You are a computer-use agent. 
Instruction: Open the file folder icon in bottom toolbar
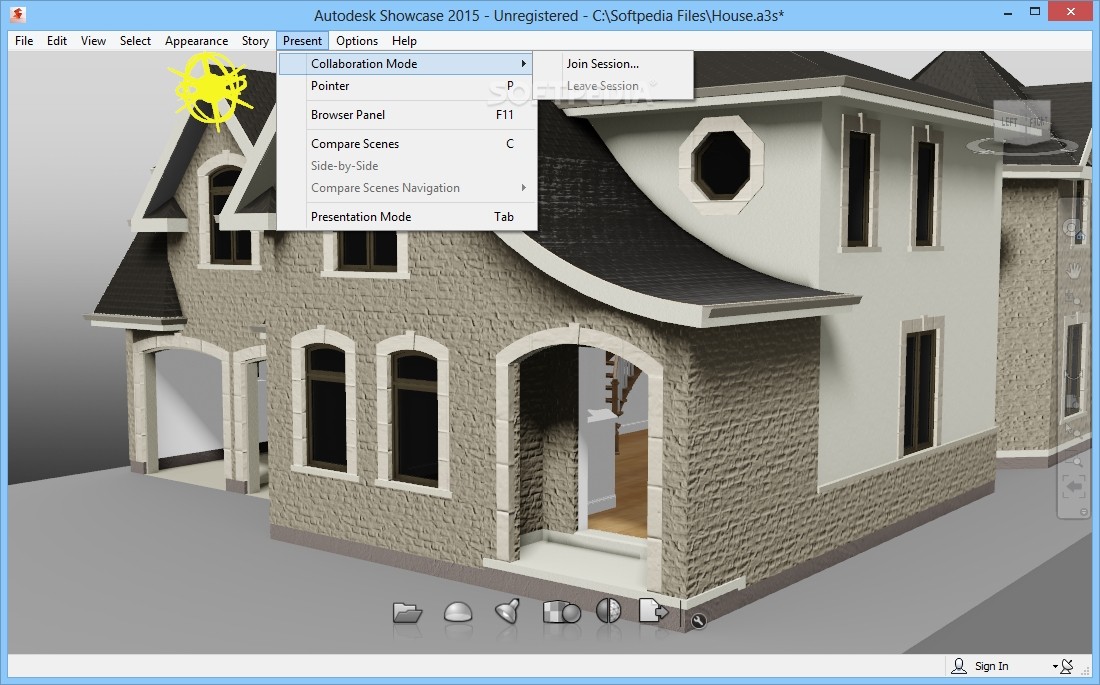(x=407, y=612)
